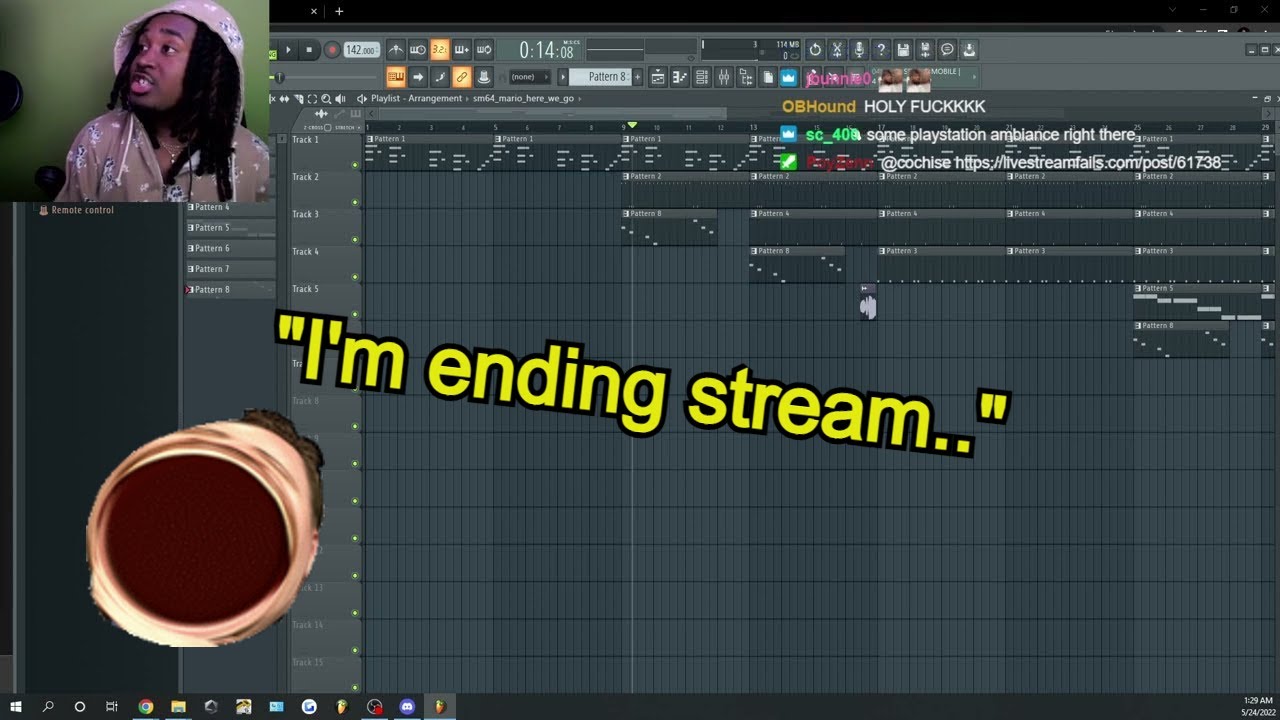
Task: Toggle typing keyboard to piano icon
Action: 396,77
